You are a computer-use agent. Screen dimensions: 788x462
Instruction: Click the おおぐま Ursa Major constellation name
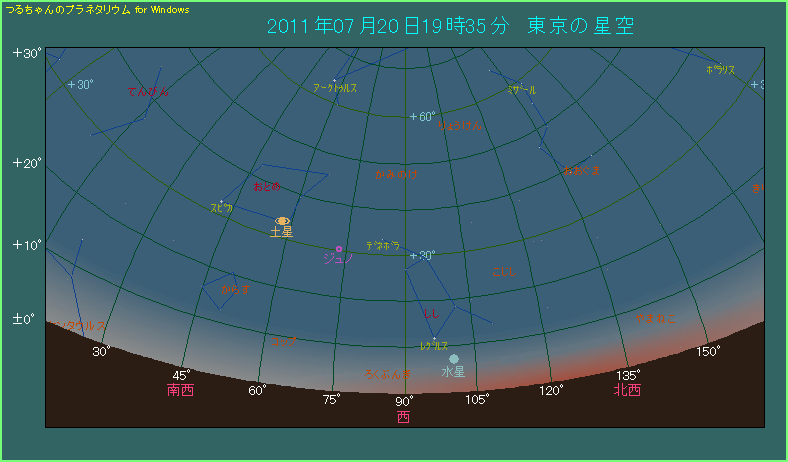pos(581,171)
